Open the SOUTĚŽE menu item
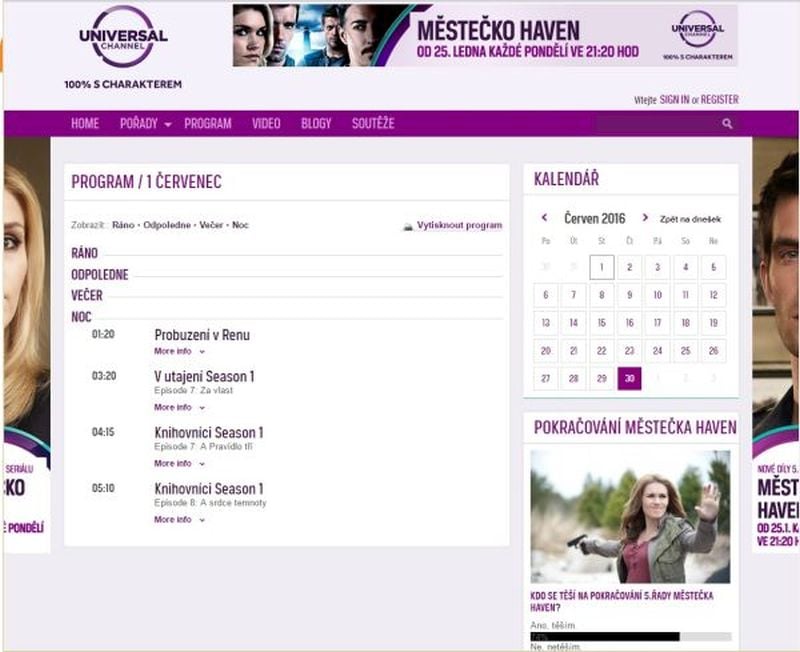This screenshot has width=800, height=652. pyautogui.click(x=373, y=123)
